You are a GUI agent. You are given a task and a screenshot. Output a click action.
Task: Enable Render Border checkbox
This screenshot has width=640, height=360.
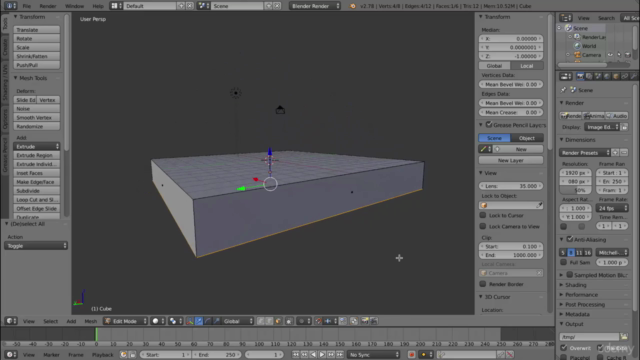click(x=483, y=284)
